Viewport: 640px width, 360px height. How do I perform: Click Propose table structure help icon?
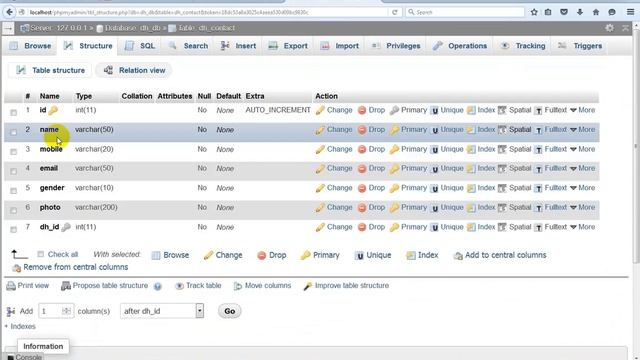point(158,287)
